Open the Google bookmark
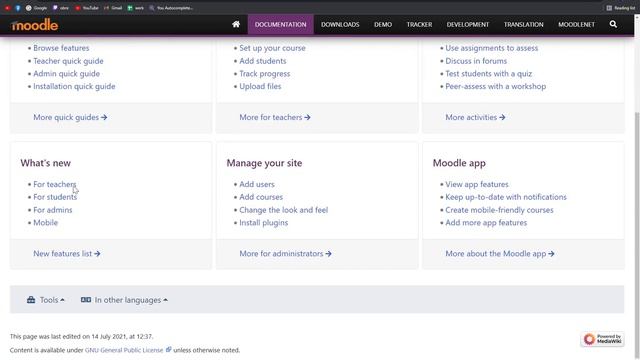Screen dimensions: 640x360 36,8
